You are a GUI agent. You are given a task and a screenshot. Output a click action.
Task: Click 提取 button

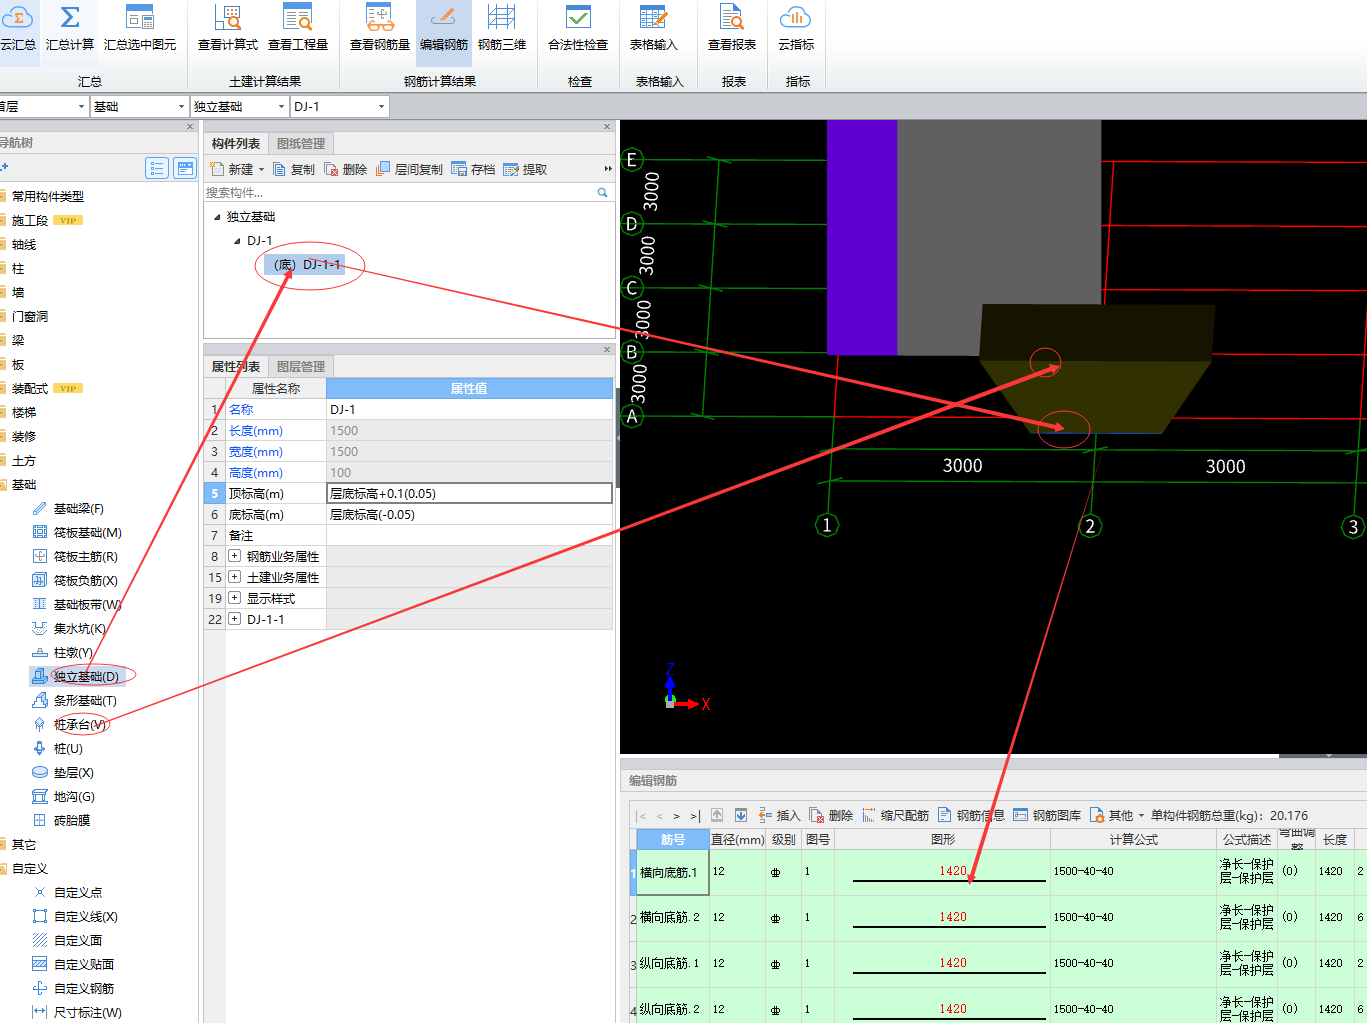point(525,169)
